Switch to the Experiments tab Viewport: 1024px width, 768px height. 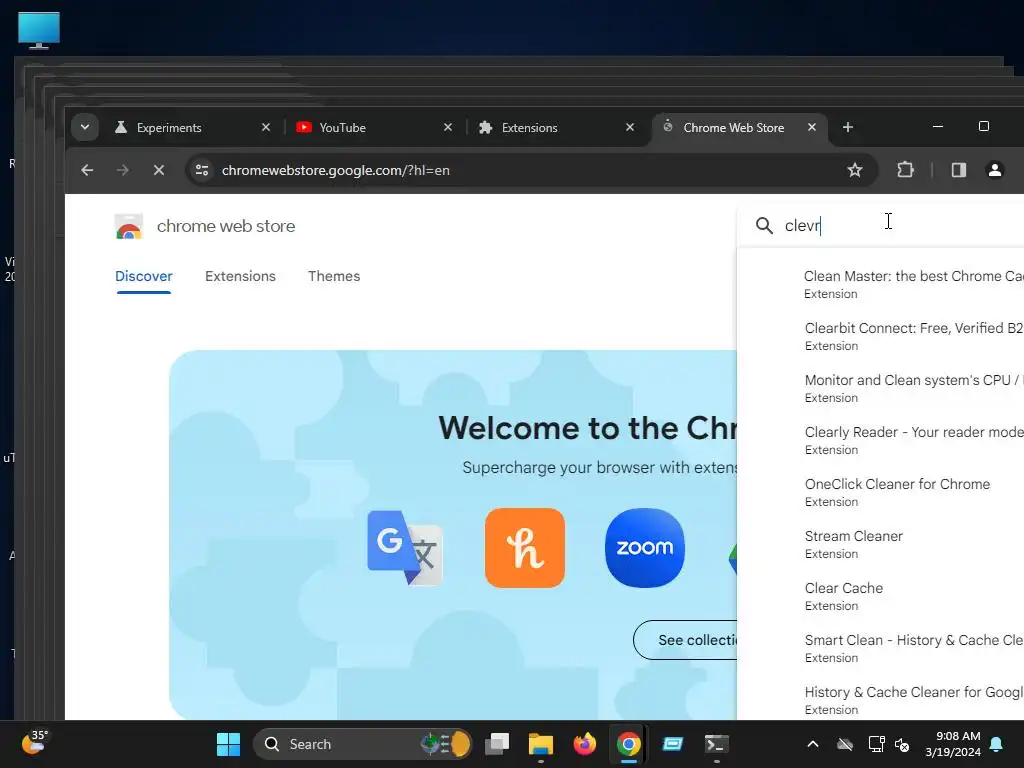tap(168, 128)
